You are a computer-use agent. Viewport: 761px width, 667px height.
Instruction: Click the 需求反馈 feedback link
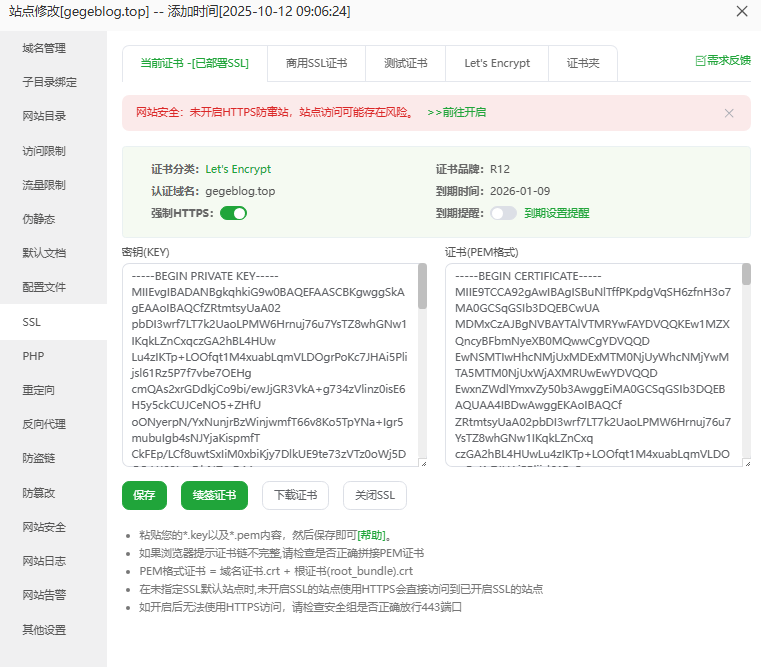click(x=728, y=60)
